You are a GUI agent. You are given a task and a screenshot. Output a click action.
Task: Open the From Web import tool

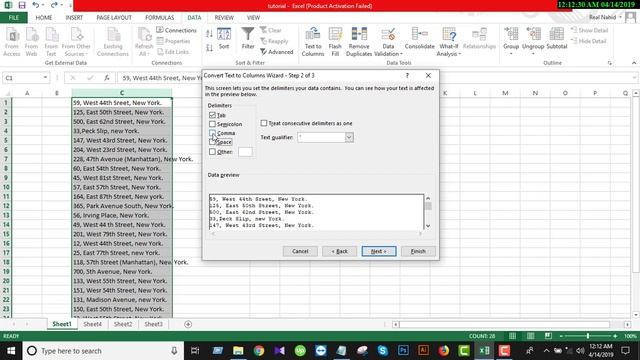[31, 42]
